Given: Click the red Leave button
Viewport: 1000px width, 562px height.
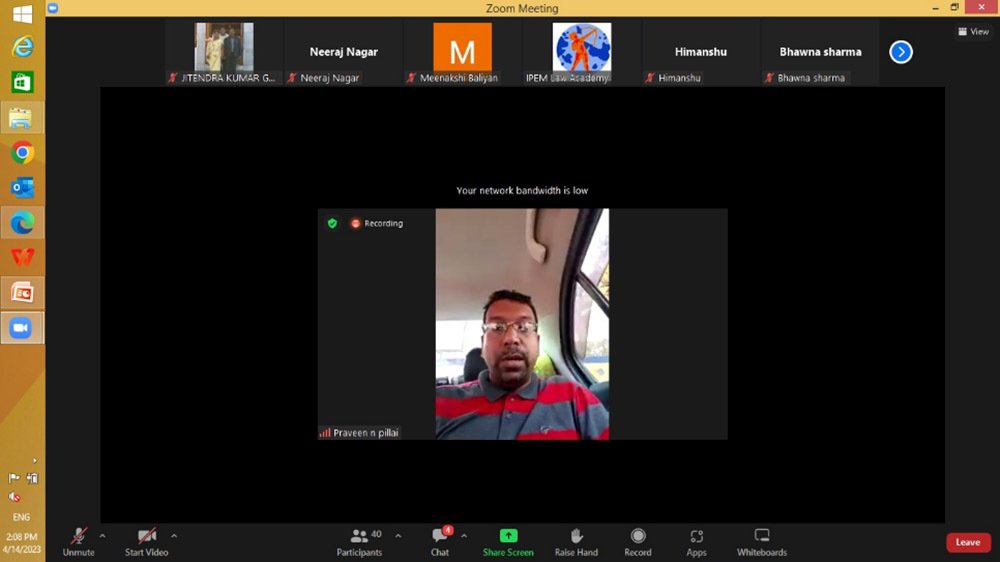Looking at the screenshot, I should click(x=967, y=542).
